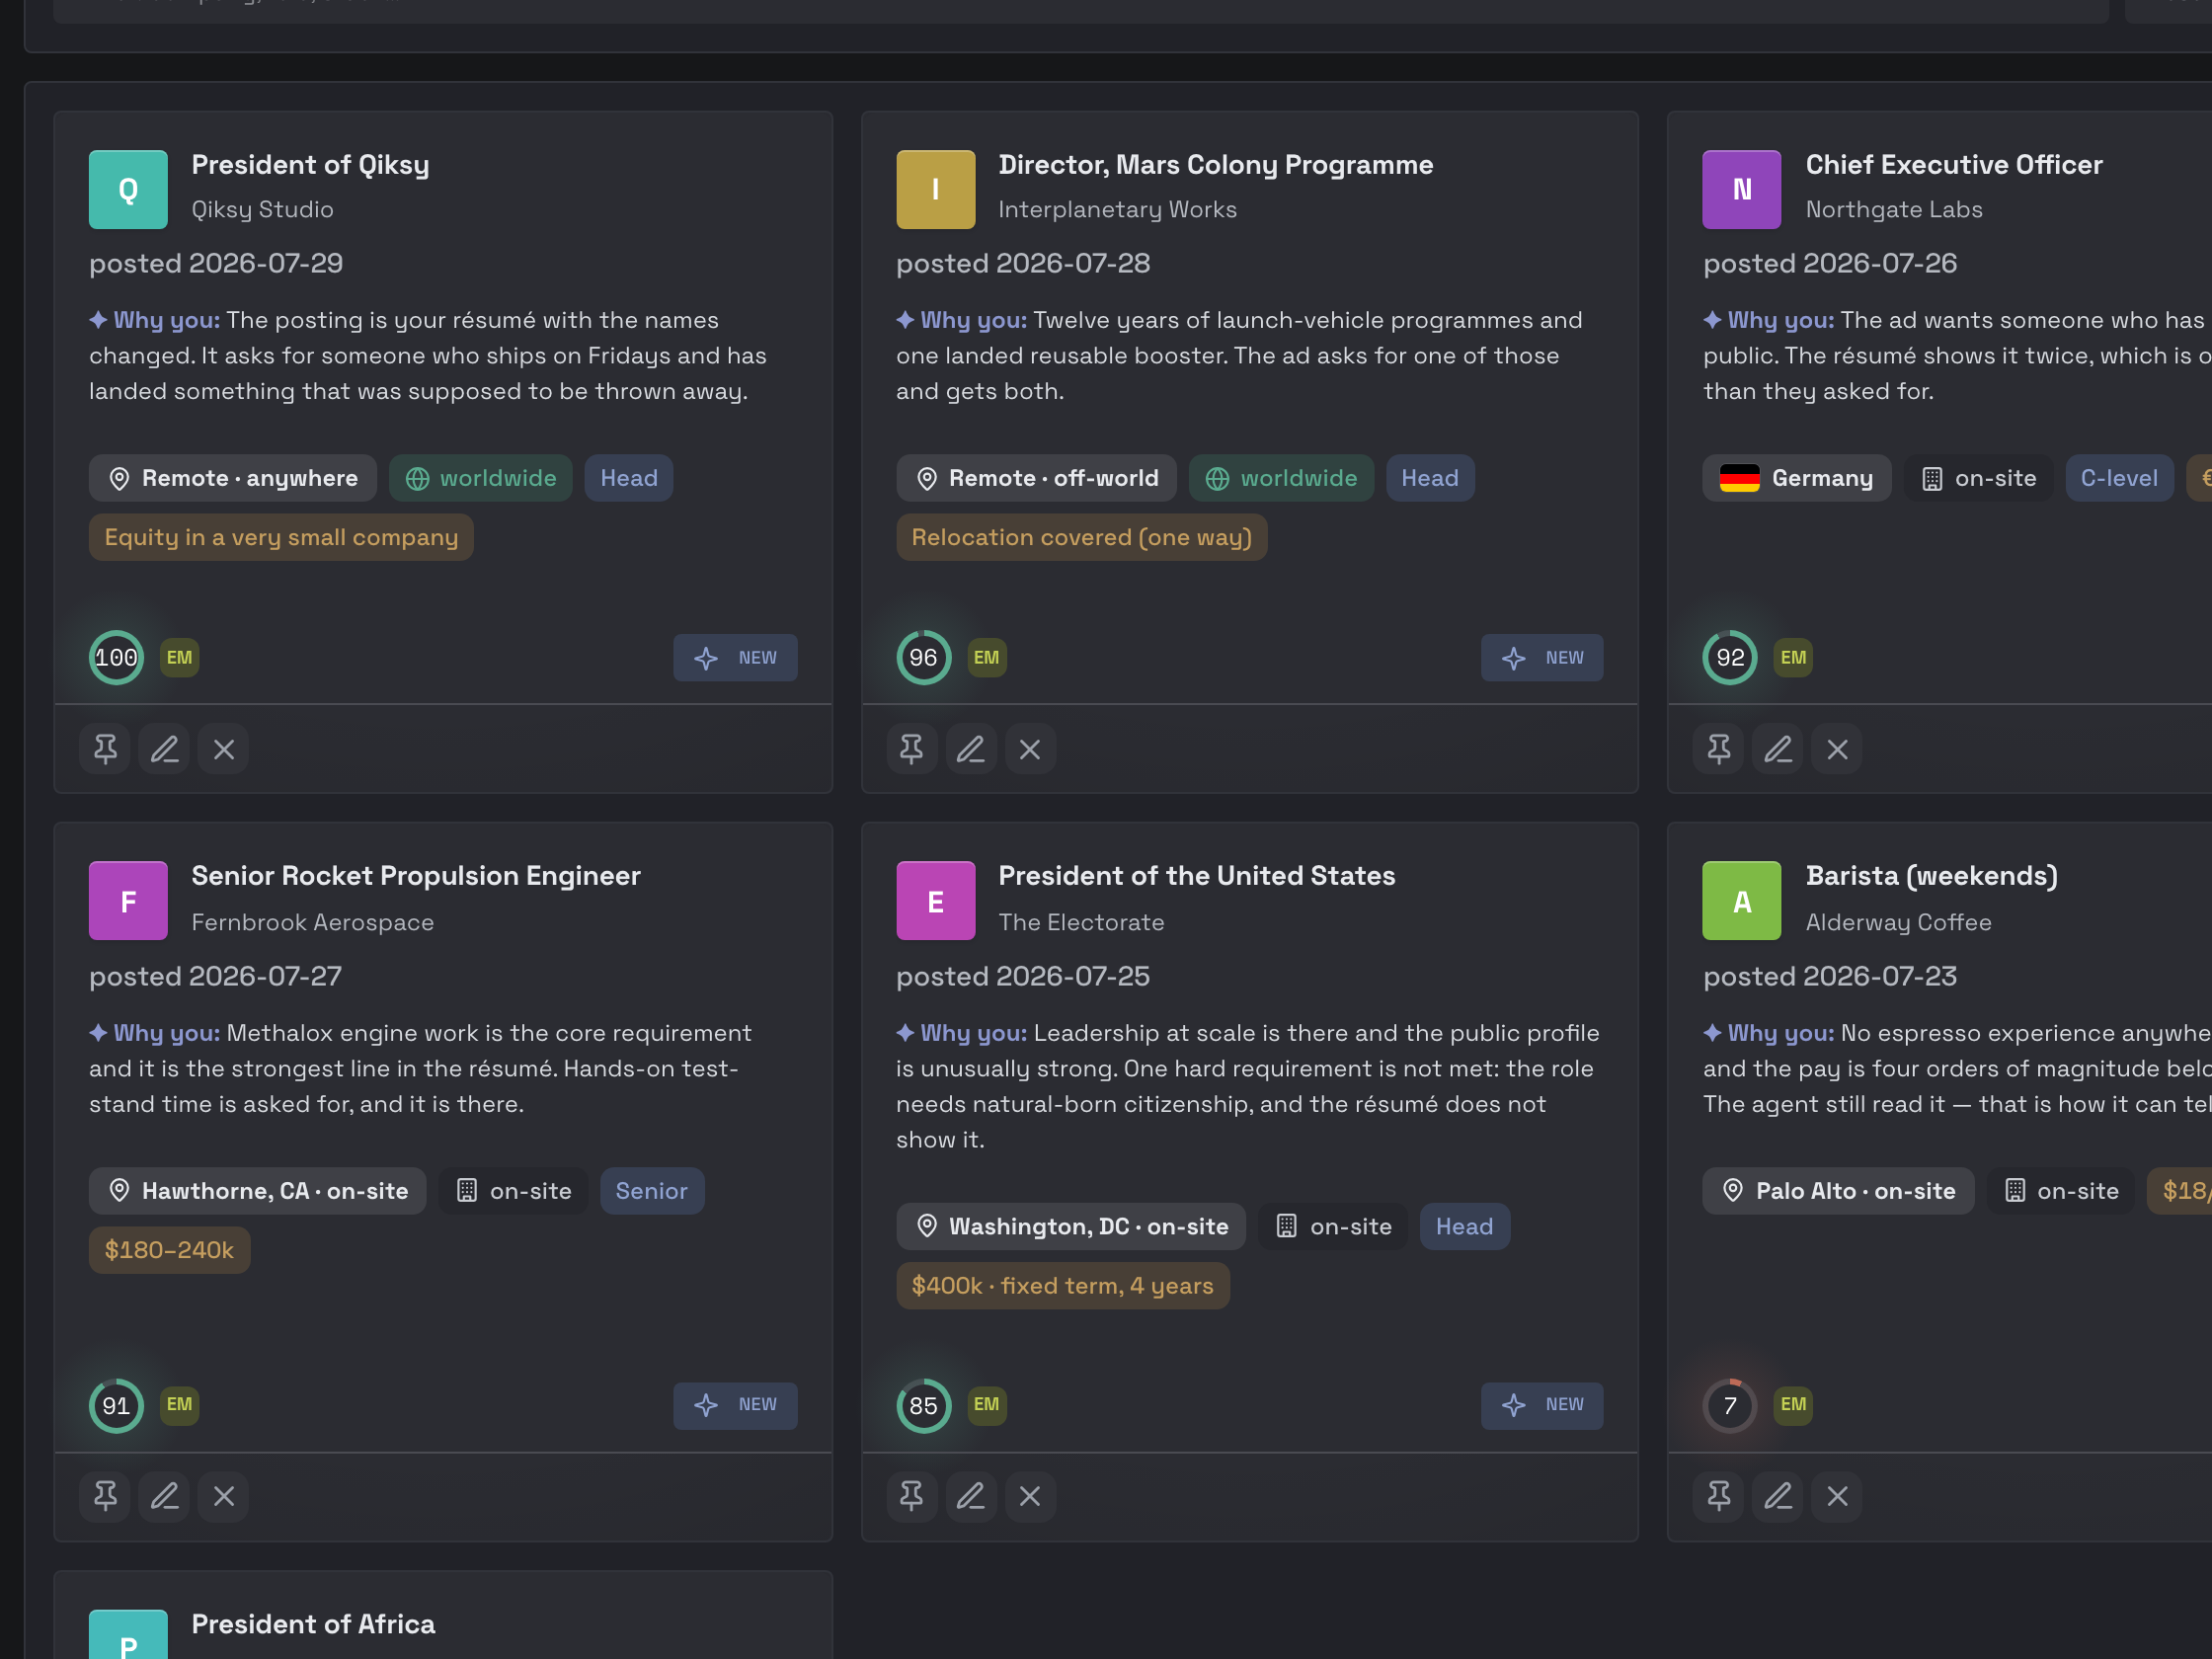Open the Barista (weekends) job title
This screenshot has height=1659, width=2212.
(x=1931, y=876)
